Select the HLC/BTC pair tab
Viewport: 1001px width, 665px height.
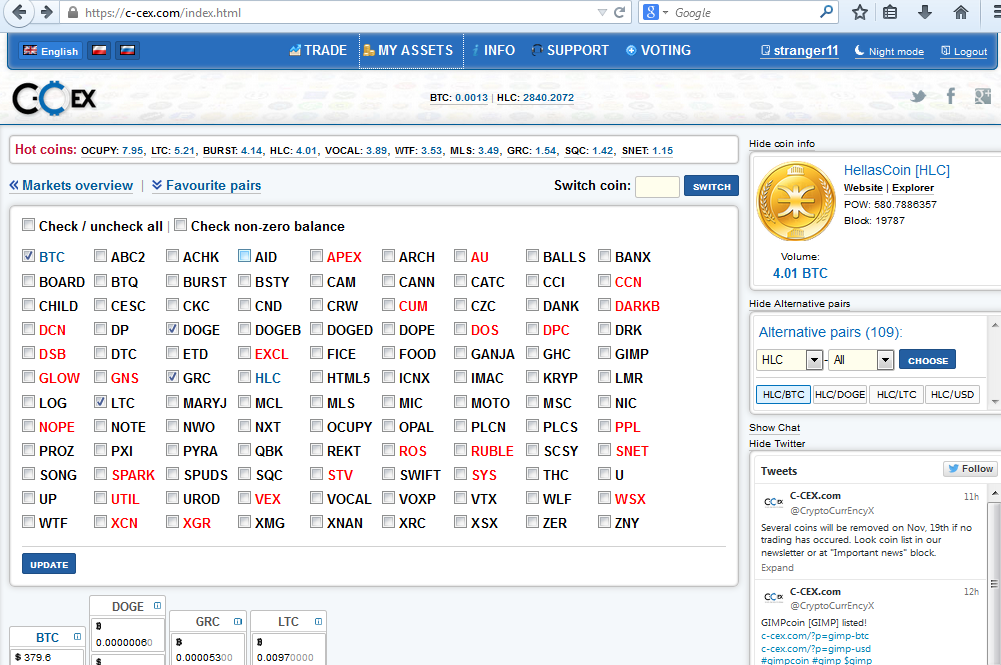coord(783,394)
